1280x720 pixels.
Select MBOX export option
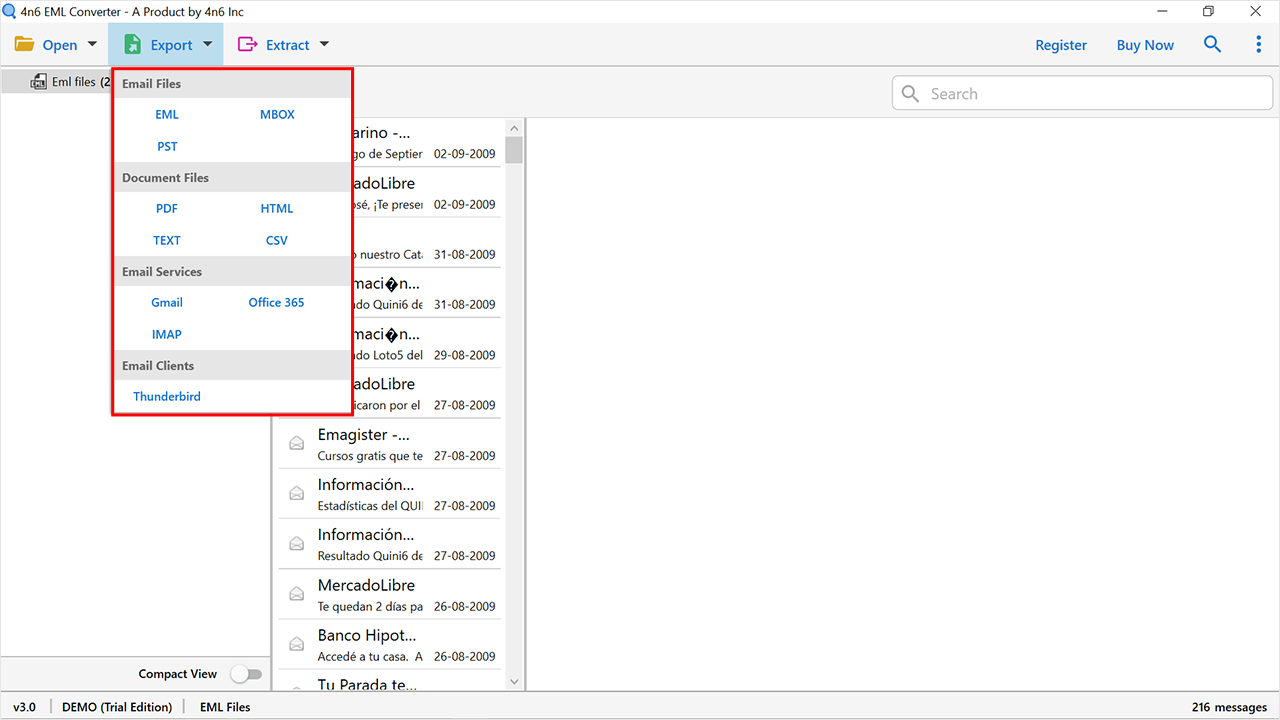tap(277, 114)
